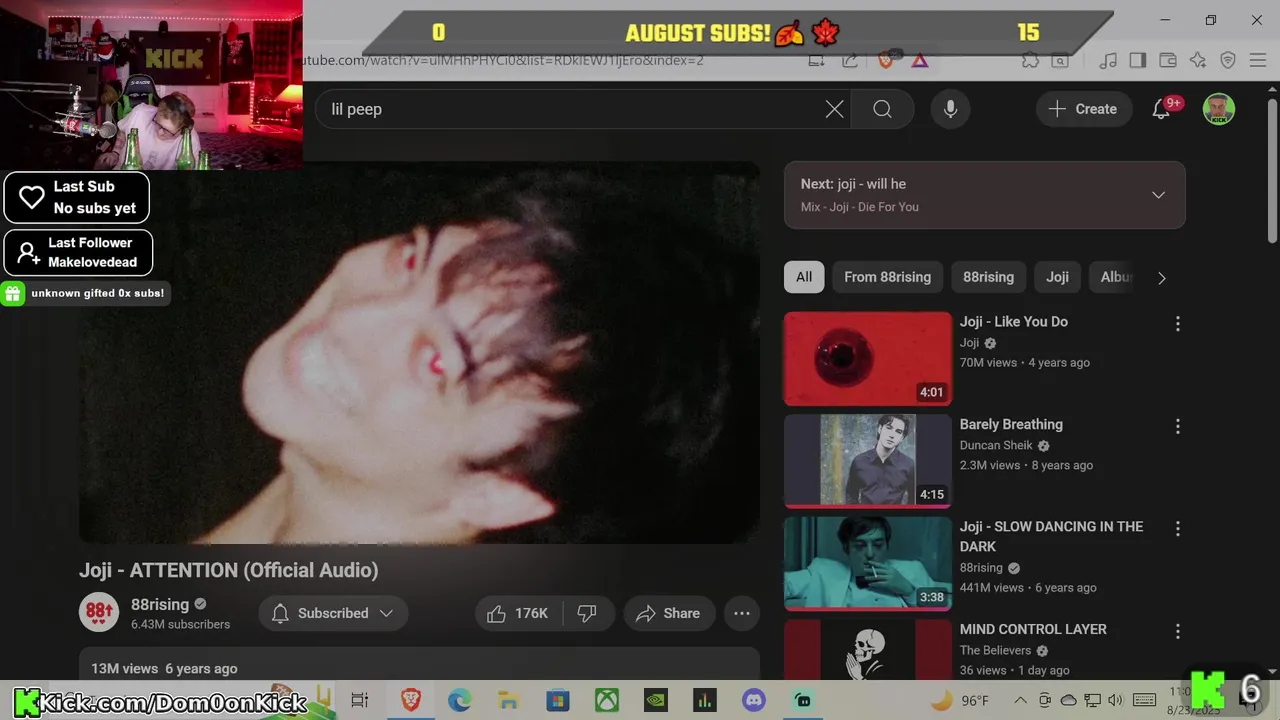Open options for Barely Breathing video
This screenshot has height=720, width=1280.
(1177, 426)
